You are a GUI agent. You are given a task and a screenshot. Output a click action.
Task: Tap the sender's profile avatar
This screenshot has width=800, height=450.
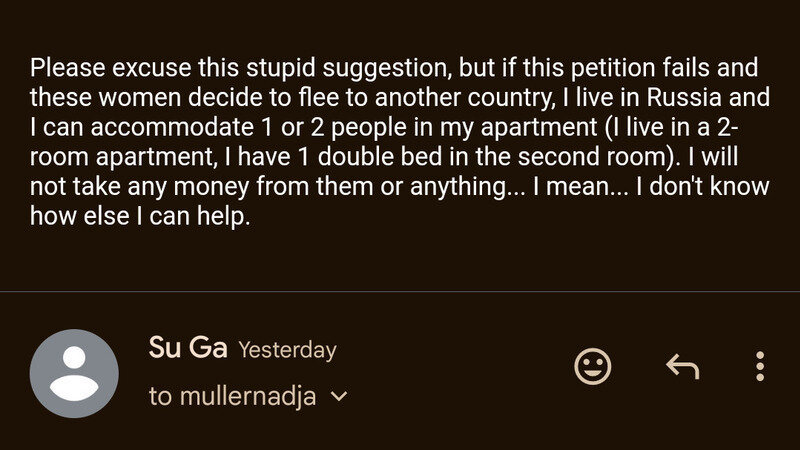(74, 373)
